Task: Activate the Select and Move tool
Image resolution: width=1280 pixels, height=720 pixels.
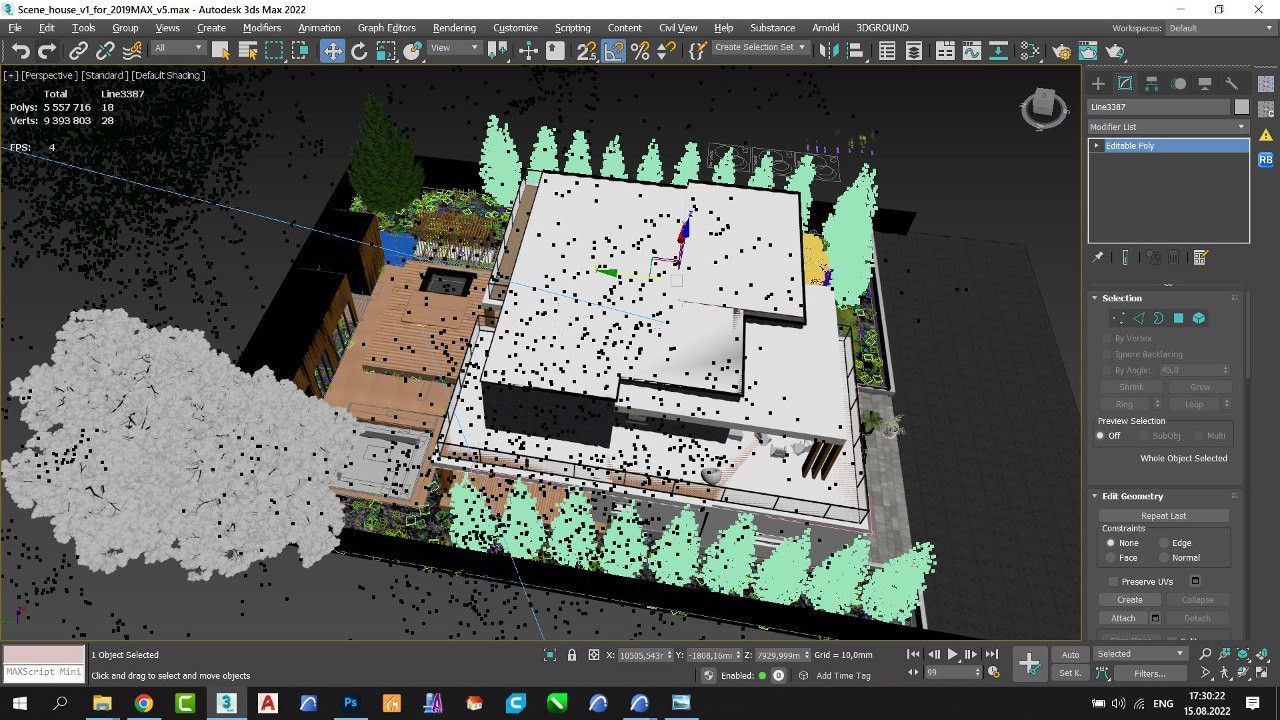Action: tap(332, 51)
